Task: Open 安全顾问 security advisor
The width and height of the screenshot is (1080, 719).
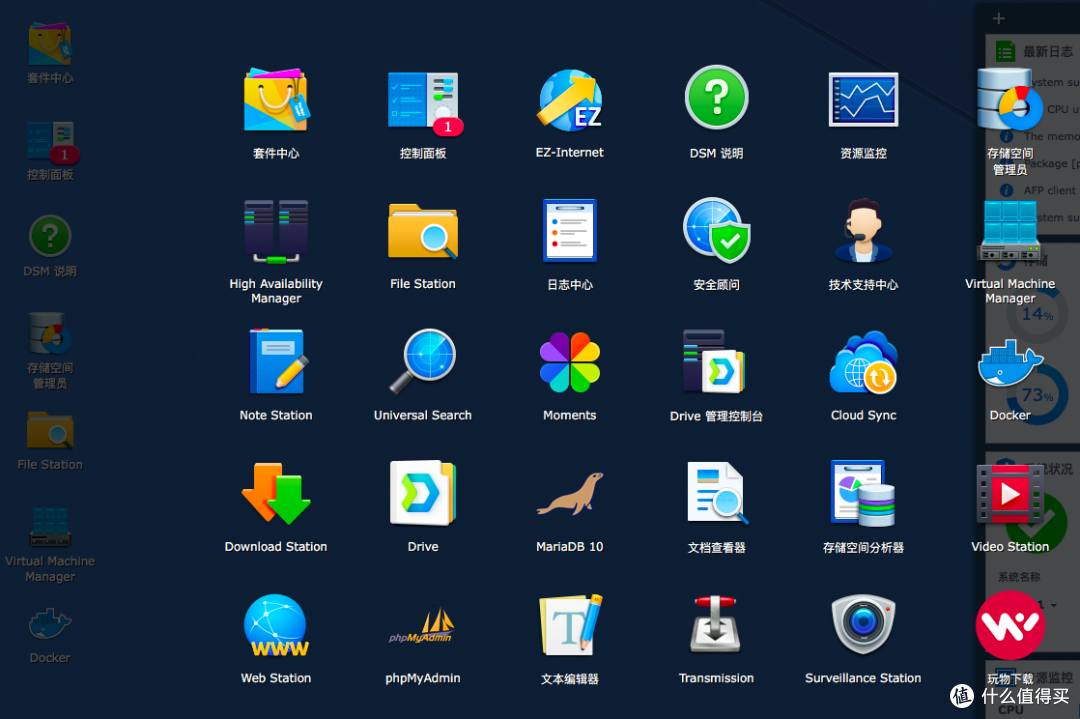Action: click(716, 231)
